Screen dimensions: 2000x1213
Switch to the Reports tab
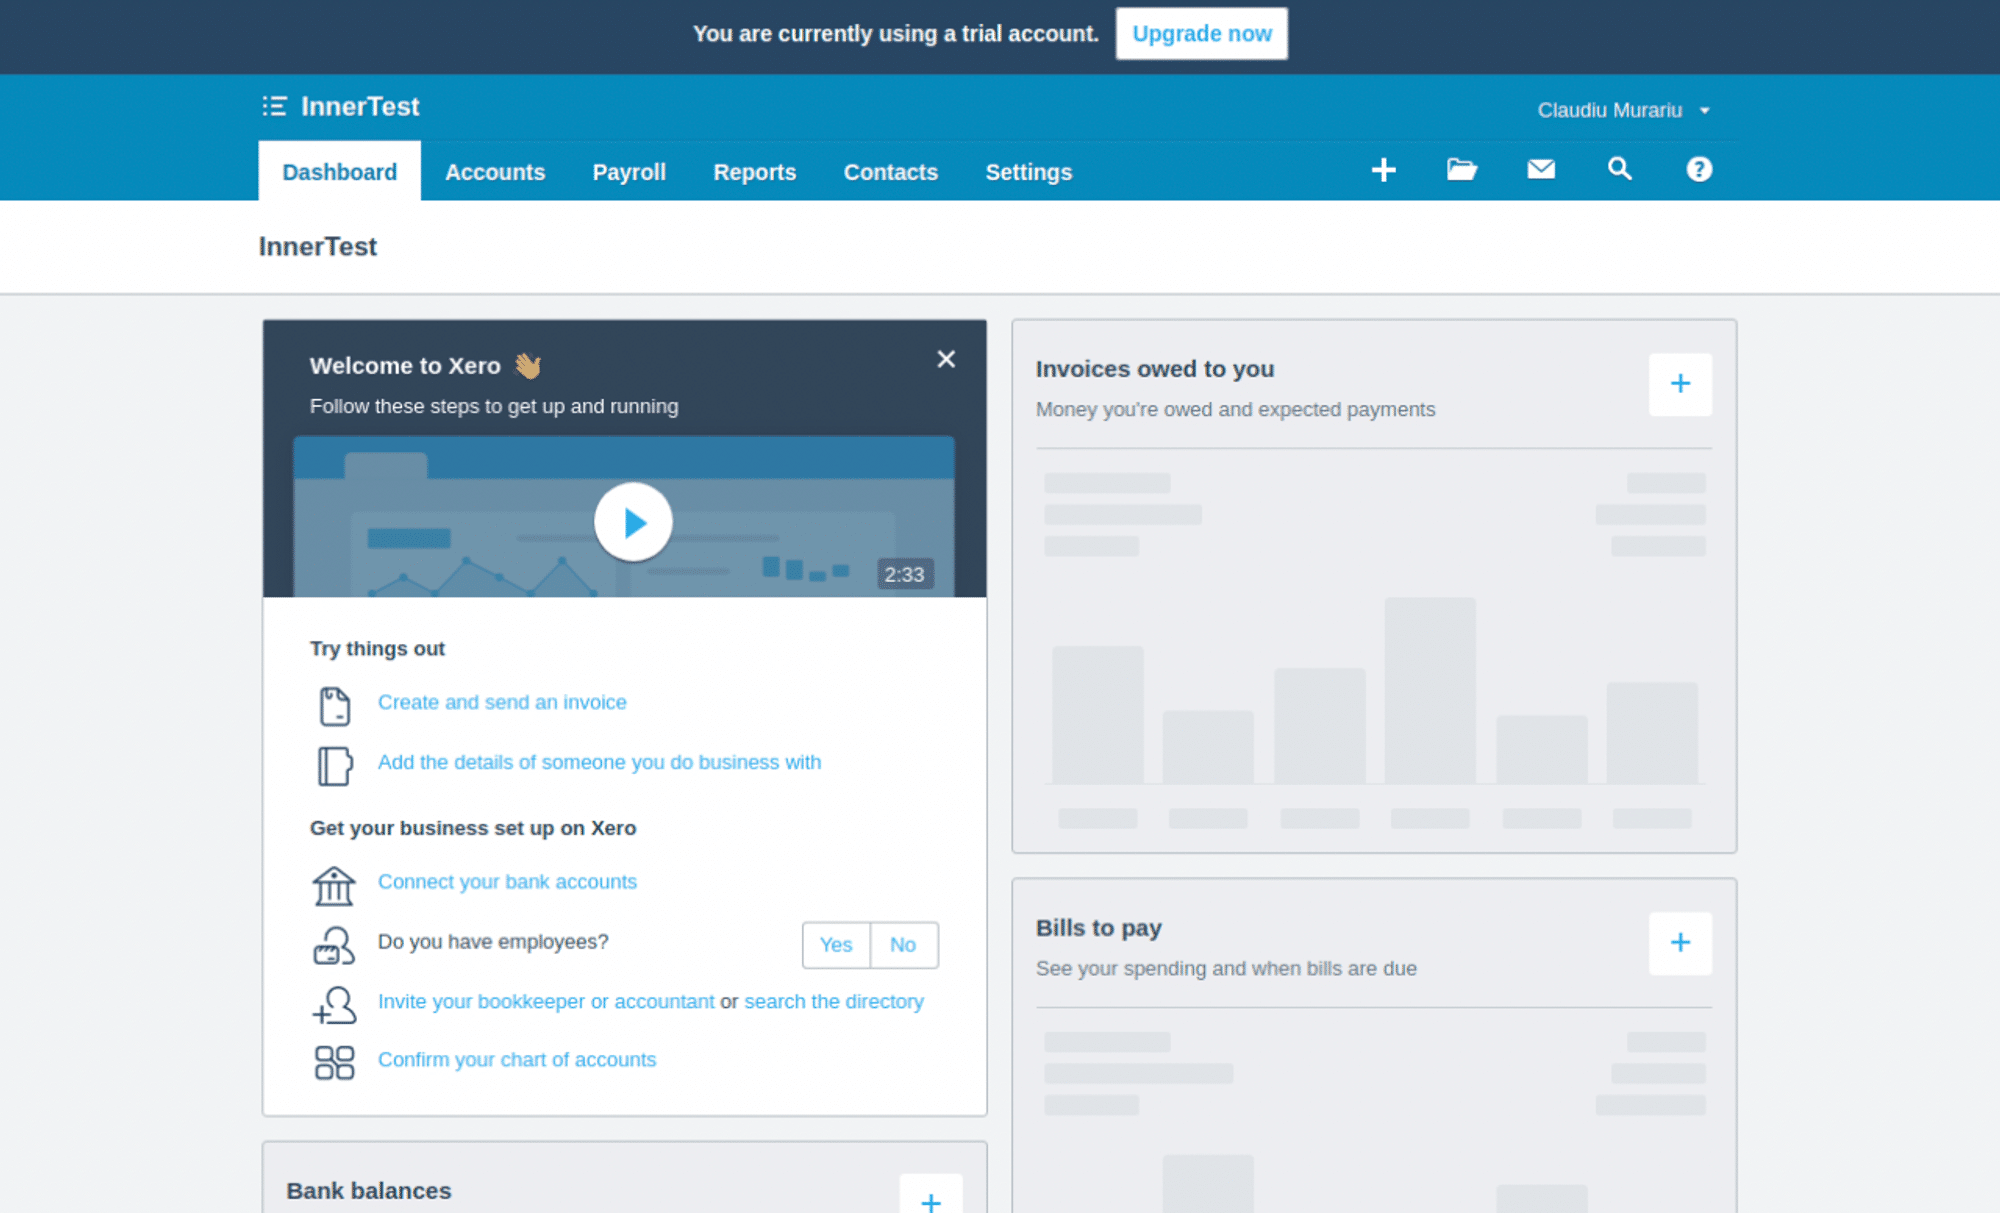(754, 171)
